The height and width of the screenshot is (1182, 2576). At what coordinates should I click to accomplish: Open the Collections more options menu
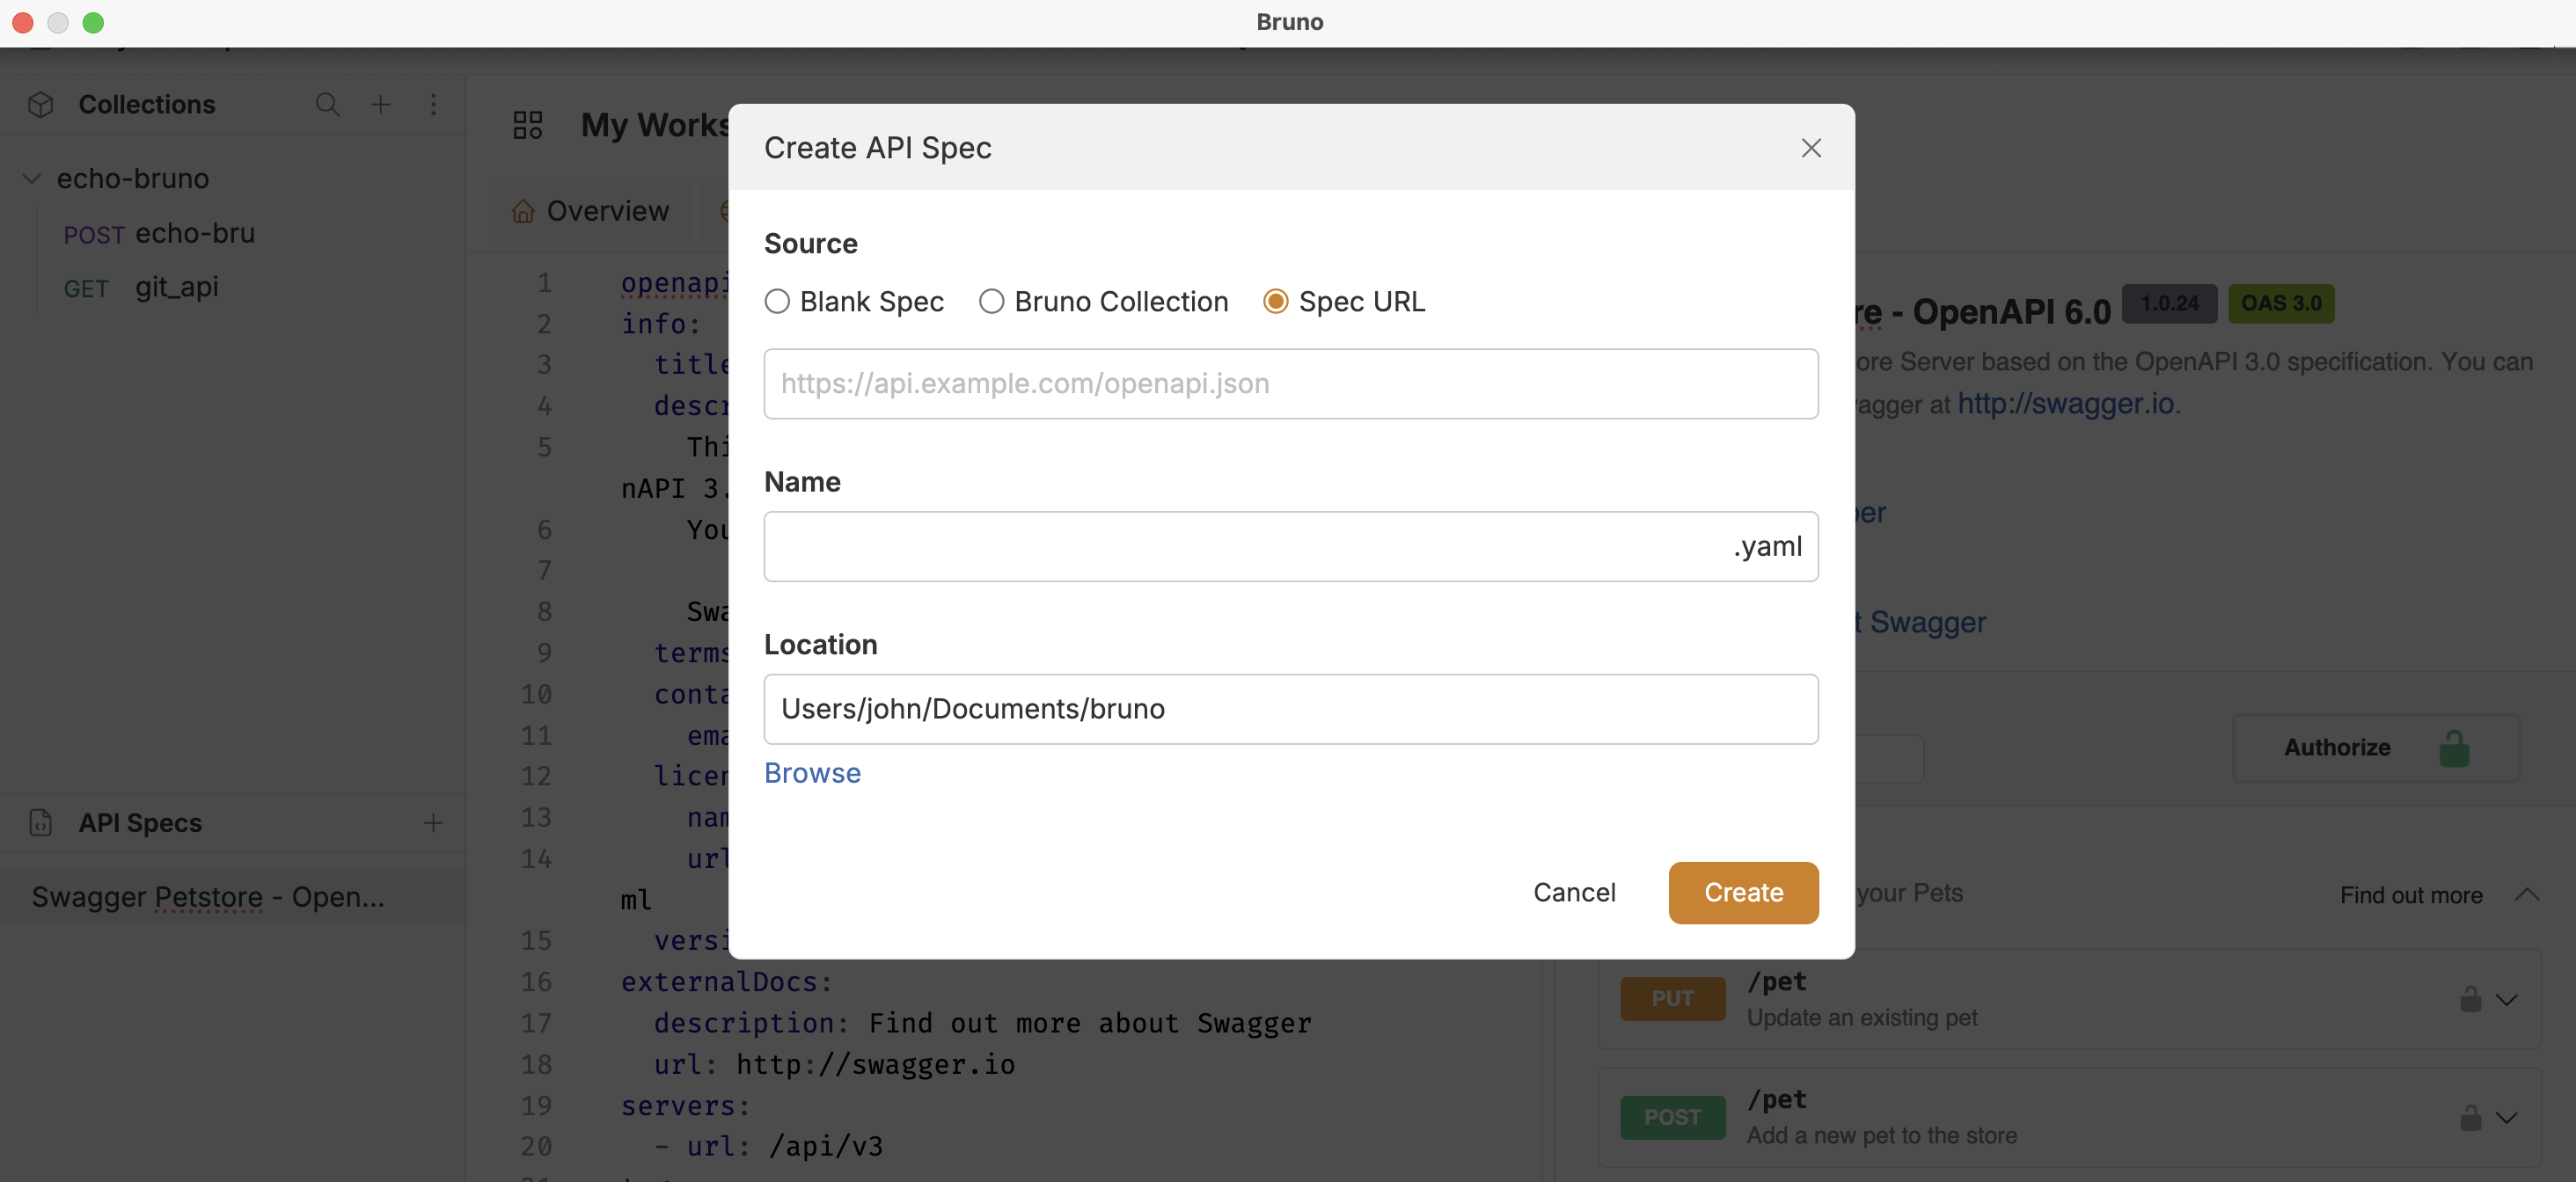coord(433,104)
